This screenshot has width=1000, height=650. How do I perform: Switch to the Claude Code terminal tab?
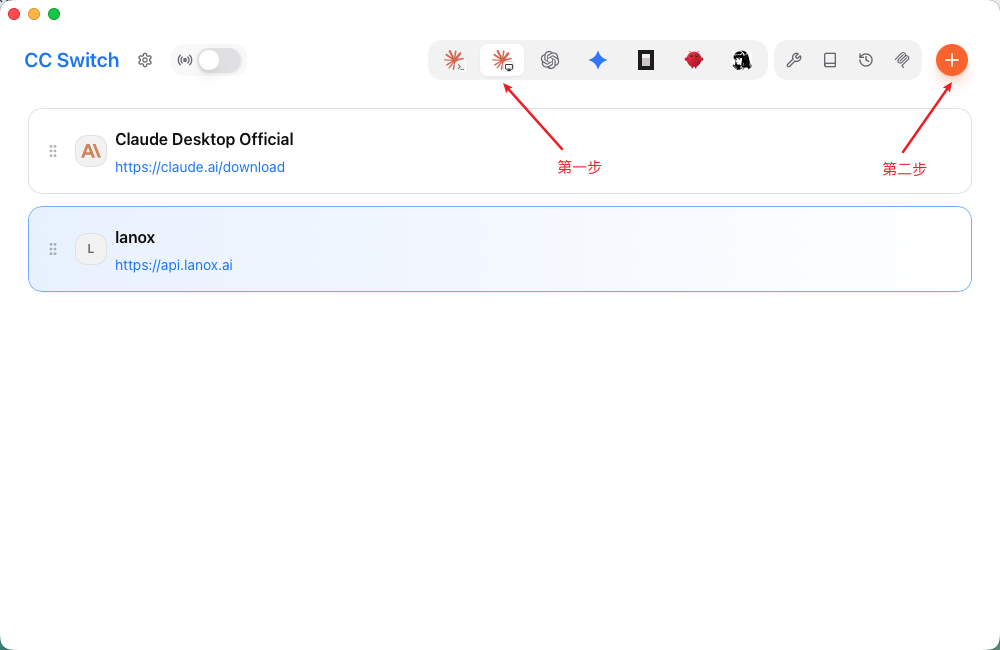click(x=454, y=60)
